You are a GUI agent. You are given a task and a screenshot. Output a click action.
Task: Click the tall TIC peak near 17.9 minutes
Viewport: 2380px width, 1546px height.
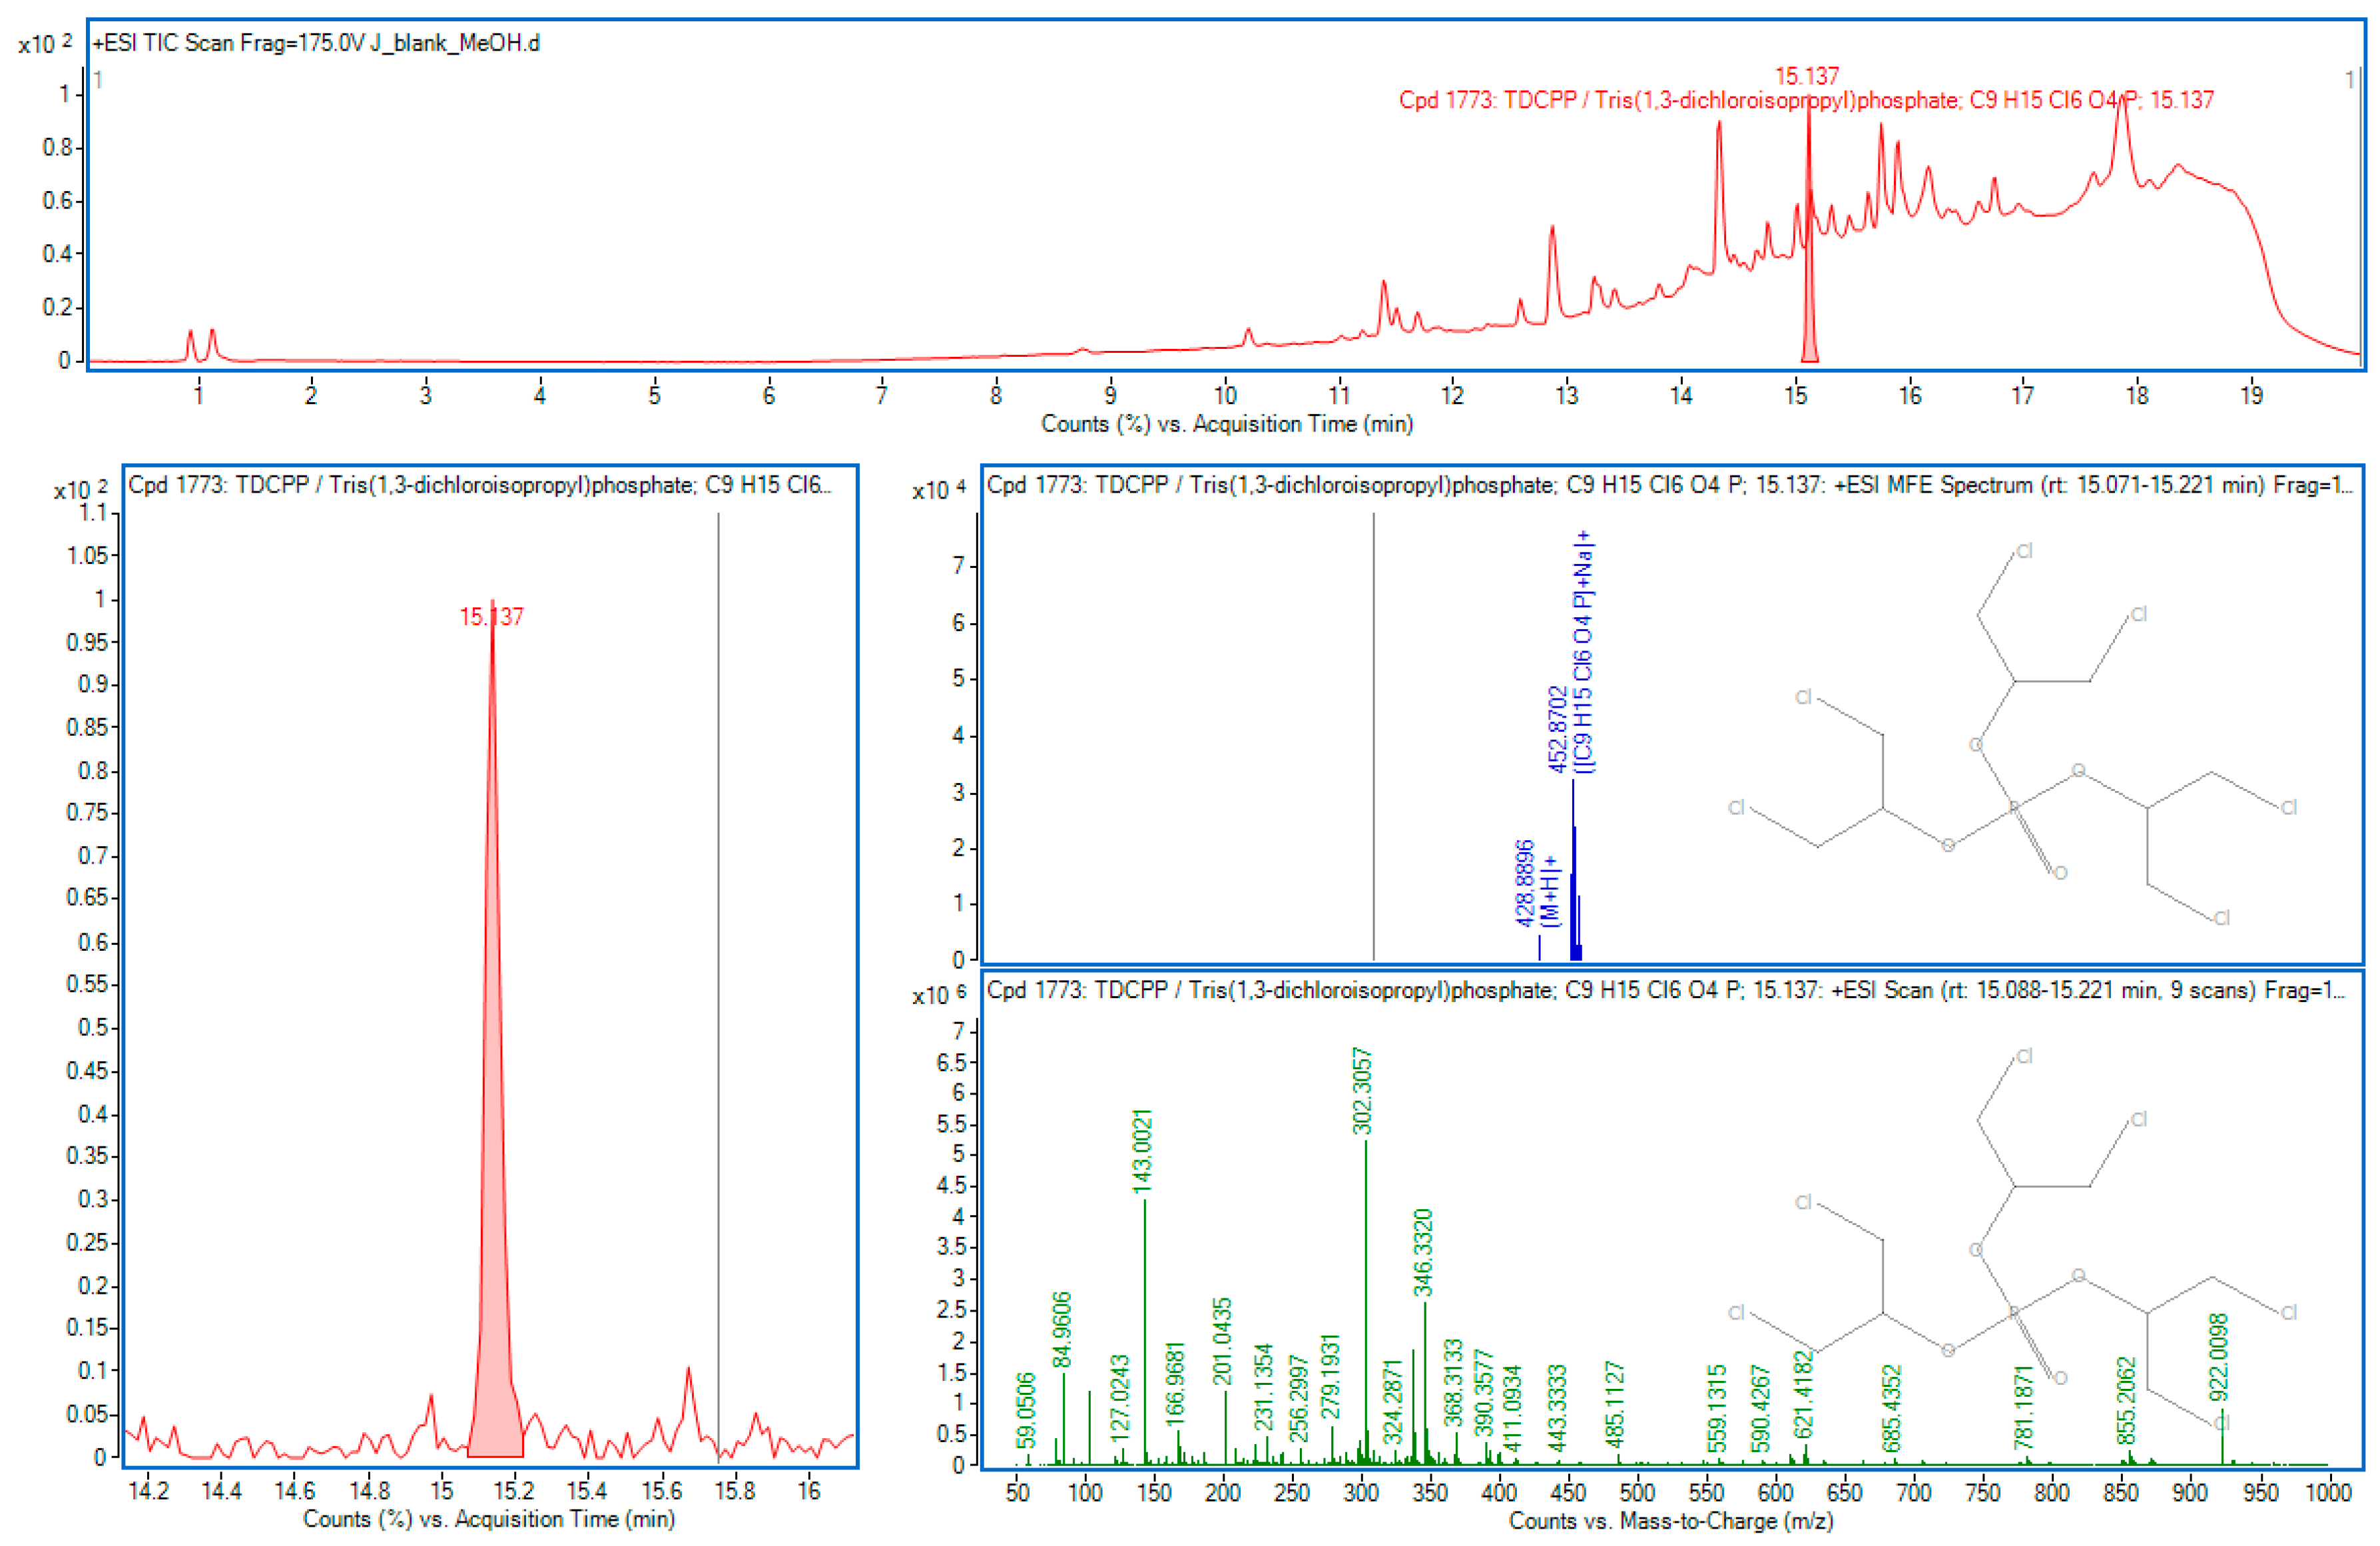[x=2122, y=140]
